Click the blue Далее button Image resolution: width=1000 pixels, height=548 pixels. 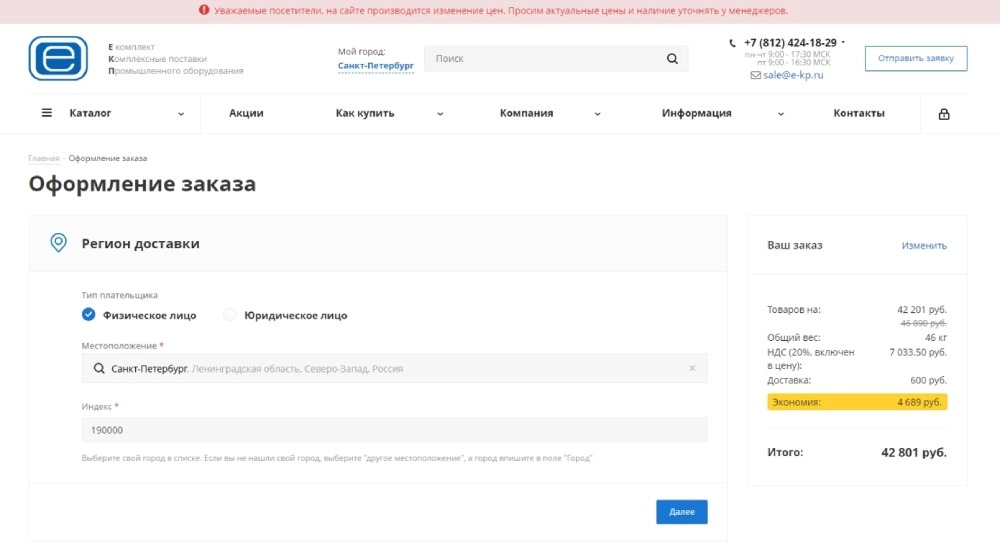(x=682, y=512)
